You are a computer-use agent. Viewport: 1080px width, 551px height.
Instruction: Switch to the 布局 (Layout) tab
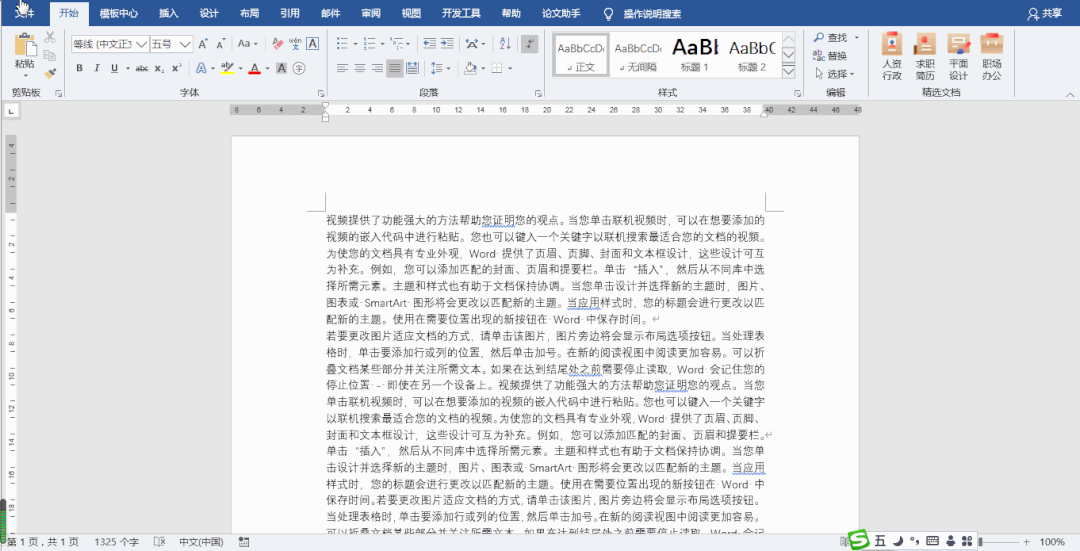[x=249, y=13]
